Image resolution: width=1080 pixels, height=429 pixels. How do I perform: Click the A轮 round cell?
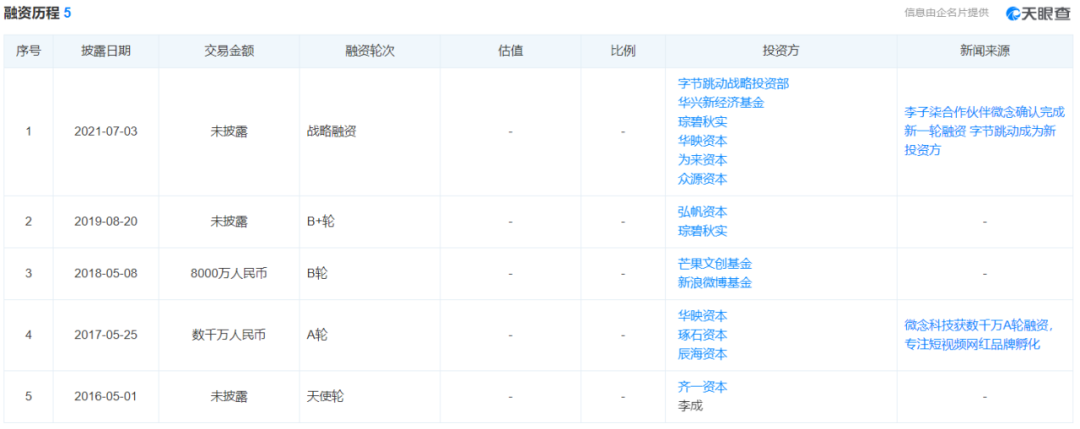318,335
